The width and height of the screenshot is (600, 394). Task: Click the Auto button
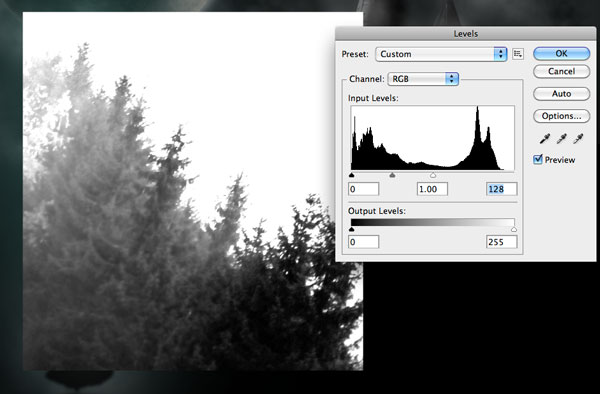(x=561, y=94)
